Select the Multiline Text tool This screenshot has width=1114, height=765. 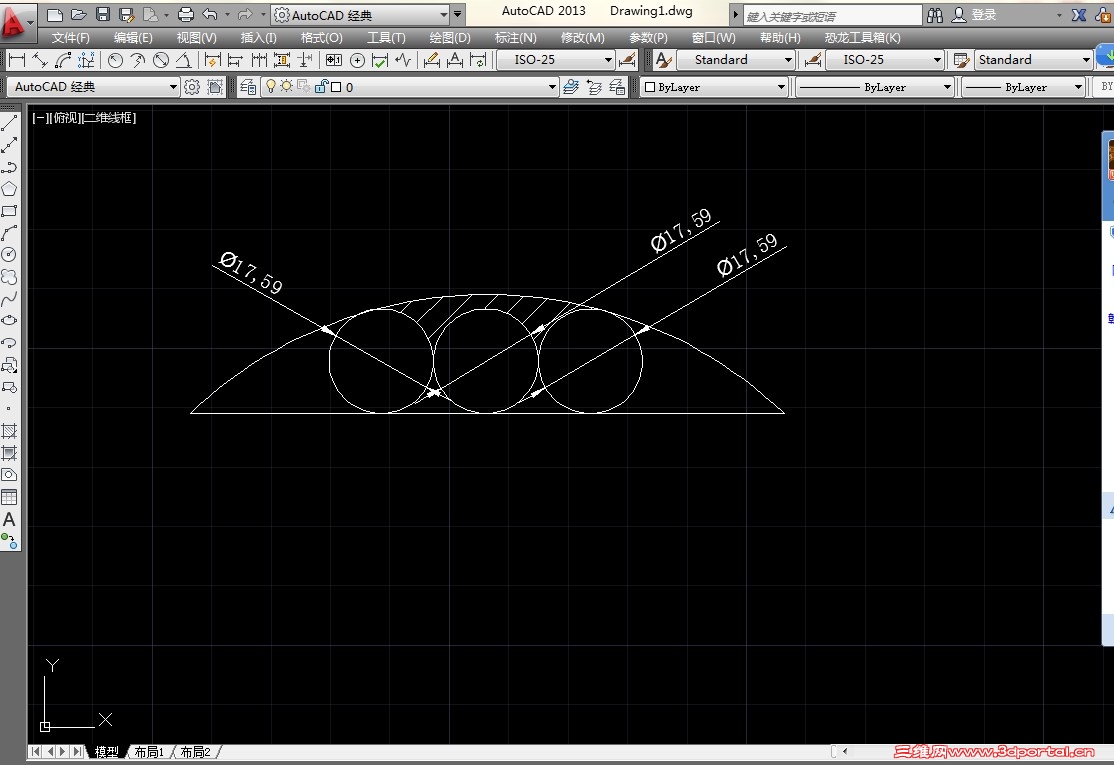tap(9, 519)
